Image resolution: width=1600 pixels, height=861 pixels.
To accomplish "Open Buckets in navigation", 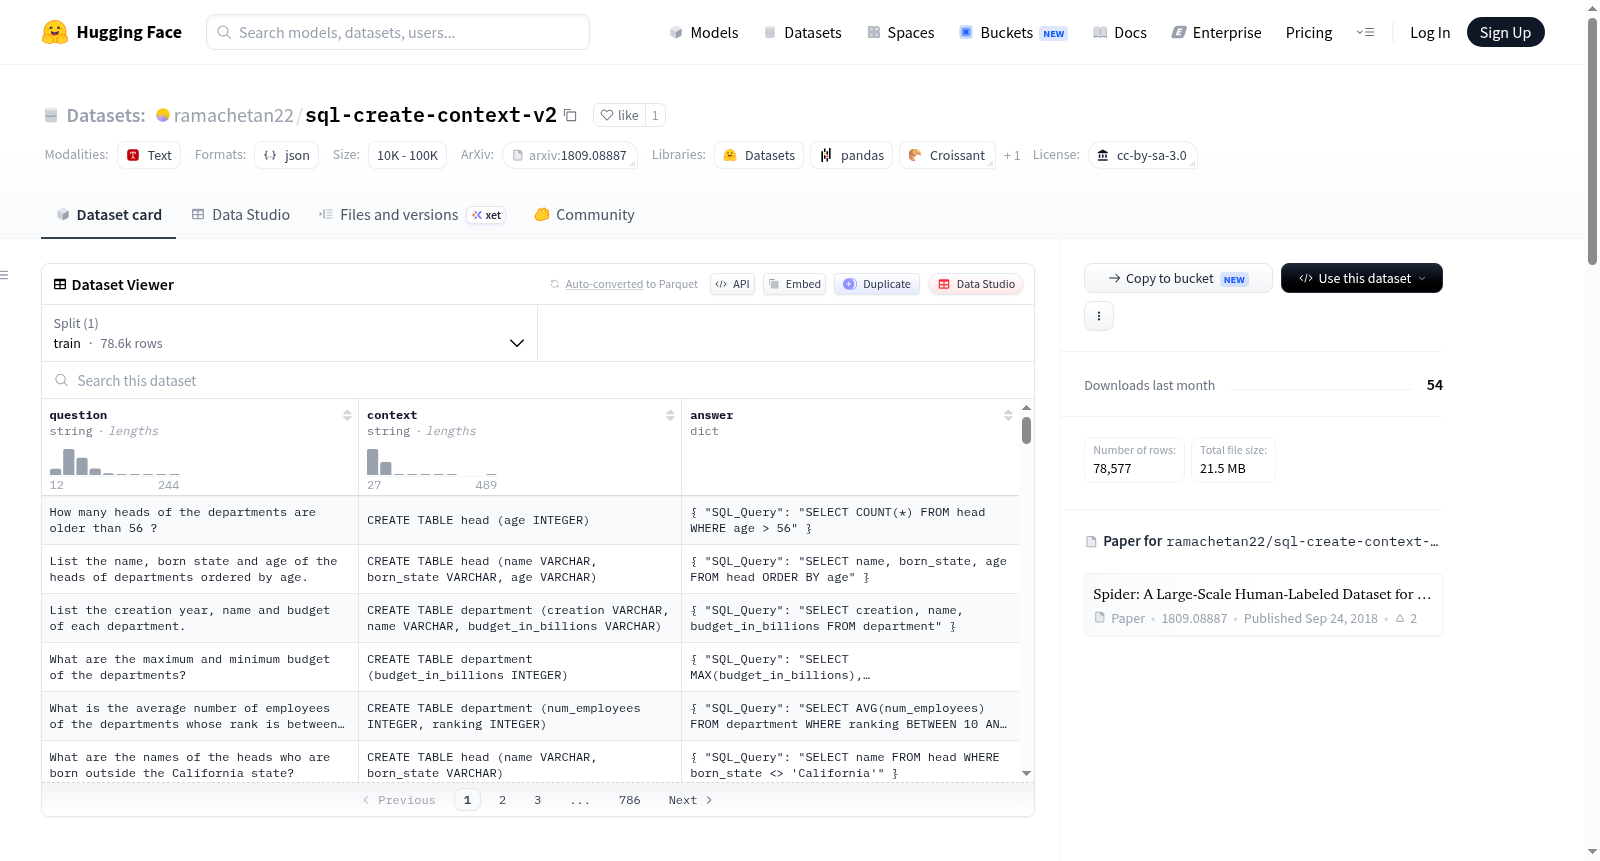I will coord(1013,32).
